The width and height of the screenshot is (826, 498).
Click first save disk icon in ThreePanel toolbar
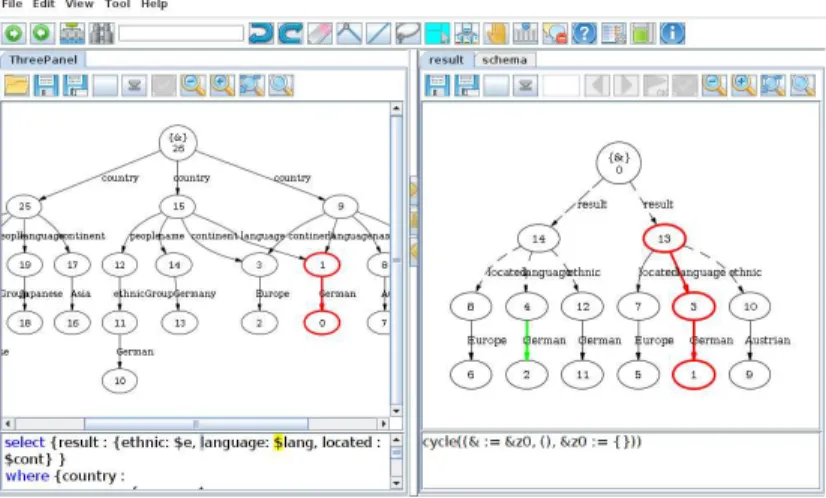46,85
